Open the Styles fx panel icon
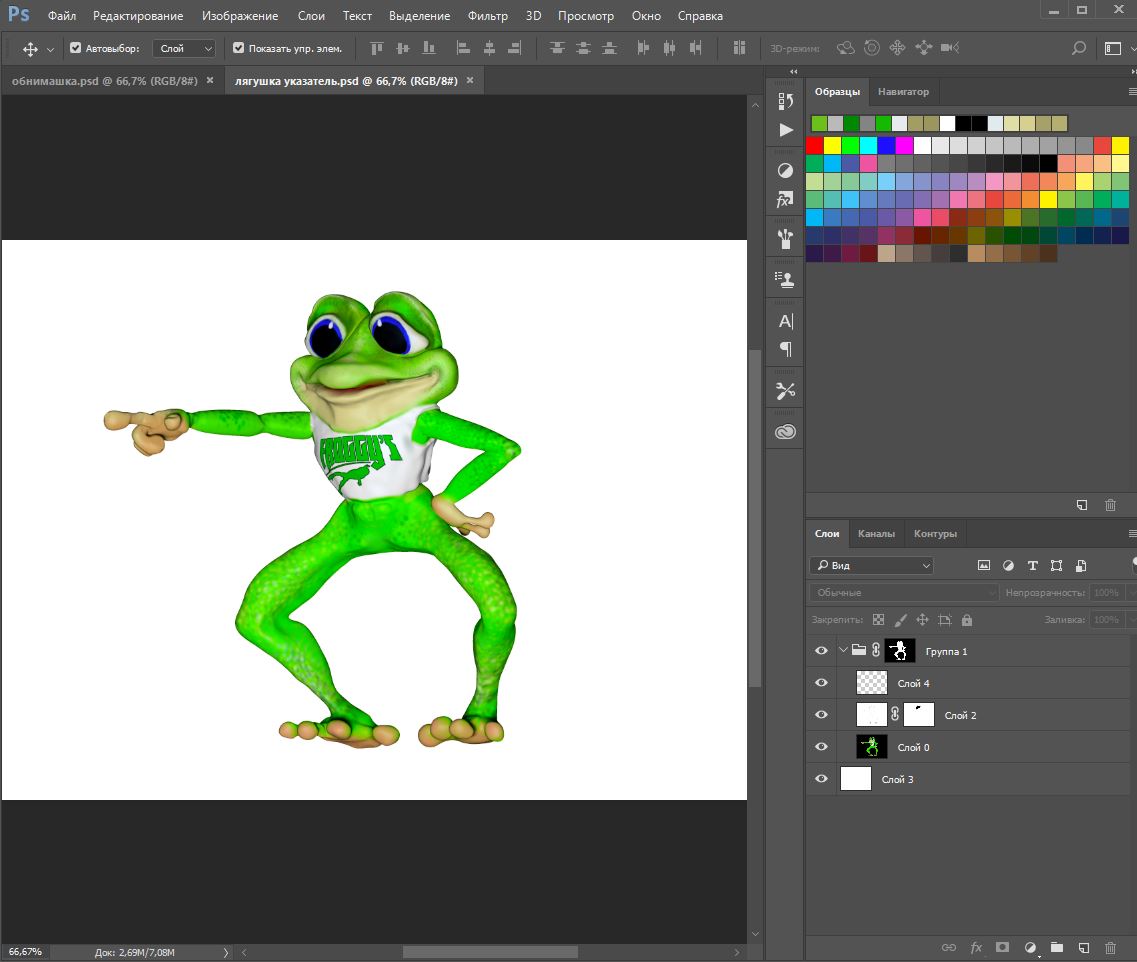The image size is (1137, 962). (786, 200)
